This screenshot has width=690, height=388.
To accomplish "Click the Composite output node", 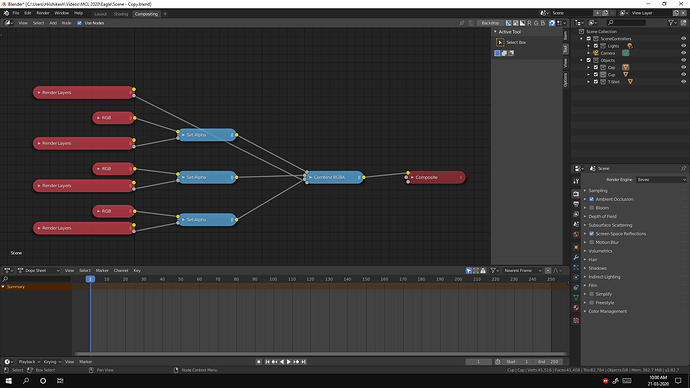I will 436,177.
